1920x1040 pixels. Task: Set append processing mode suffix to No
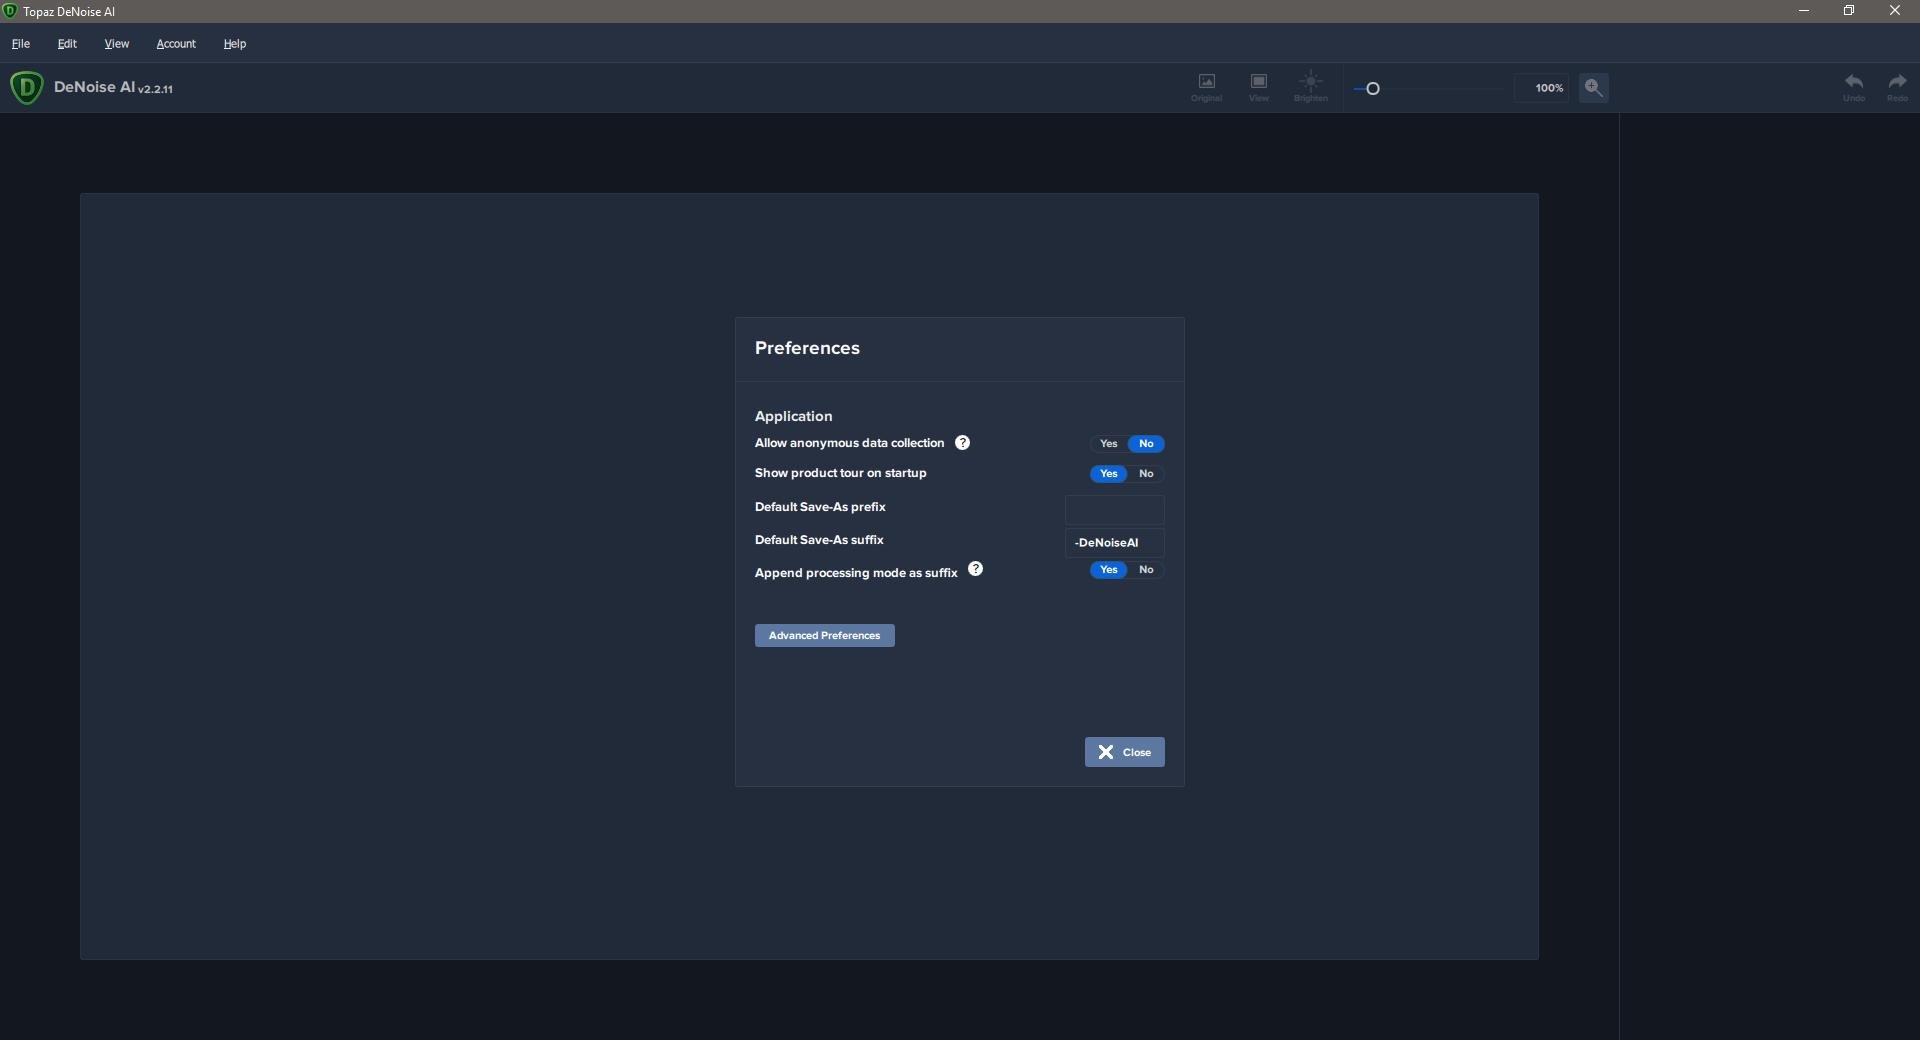point(1146,570)
